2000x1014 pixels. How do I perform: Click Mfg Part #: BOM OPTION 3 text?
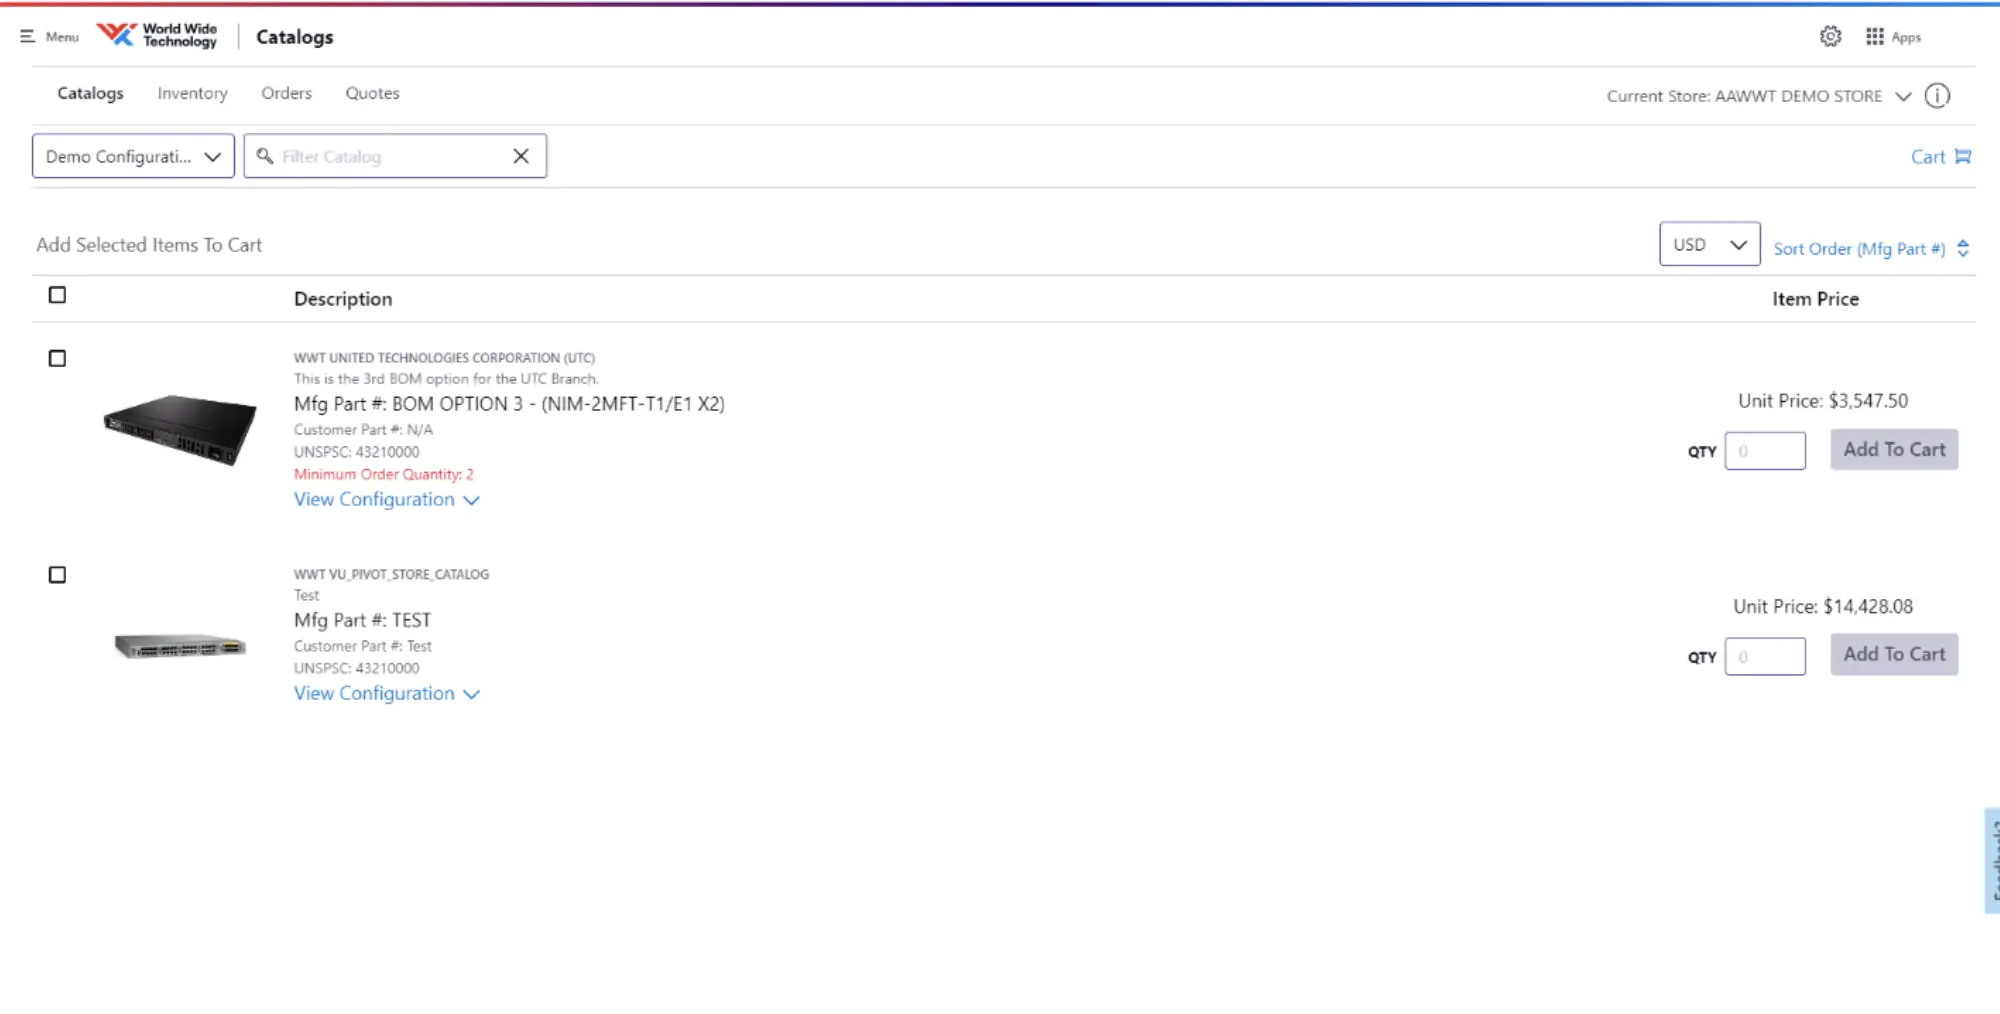[509, 404]
